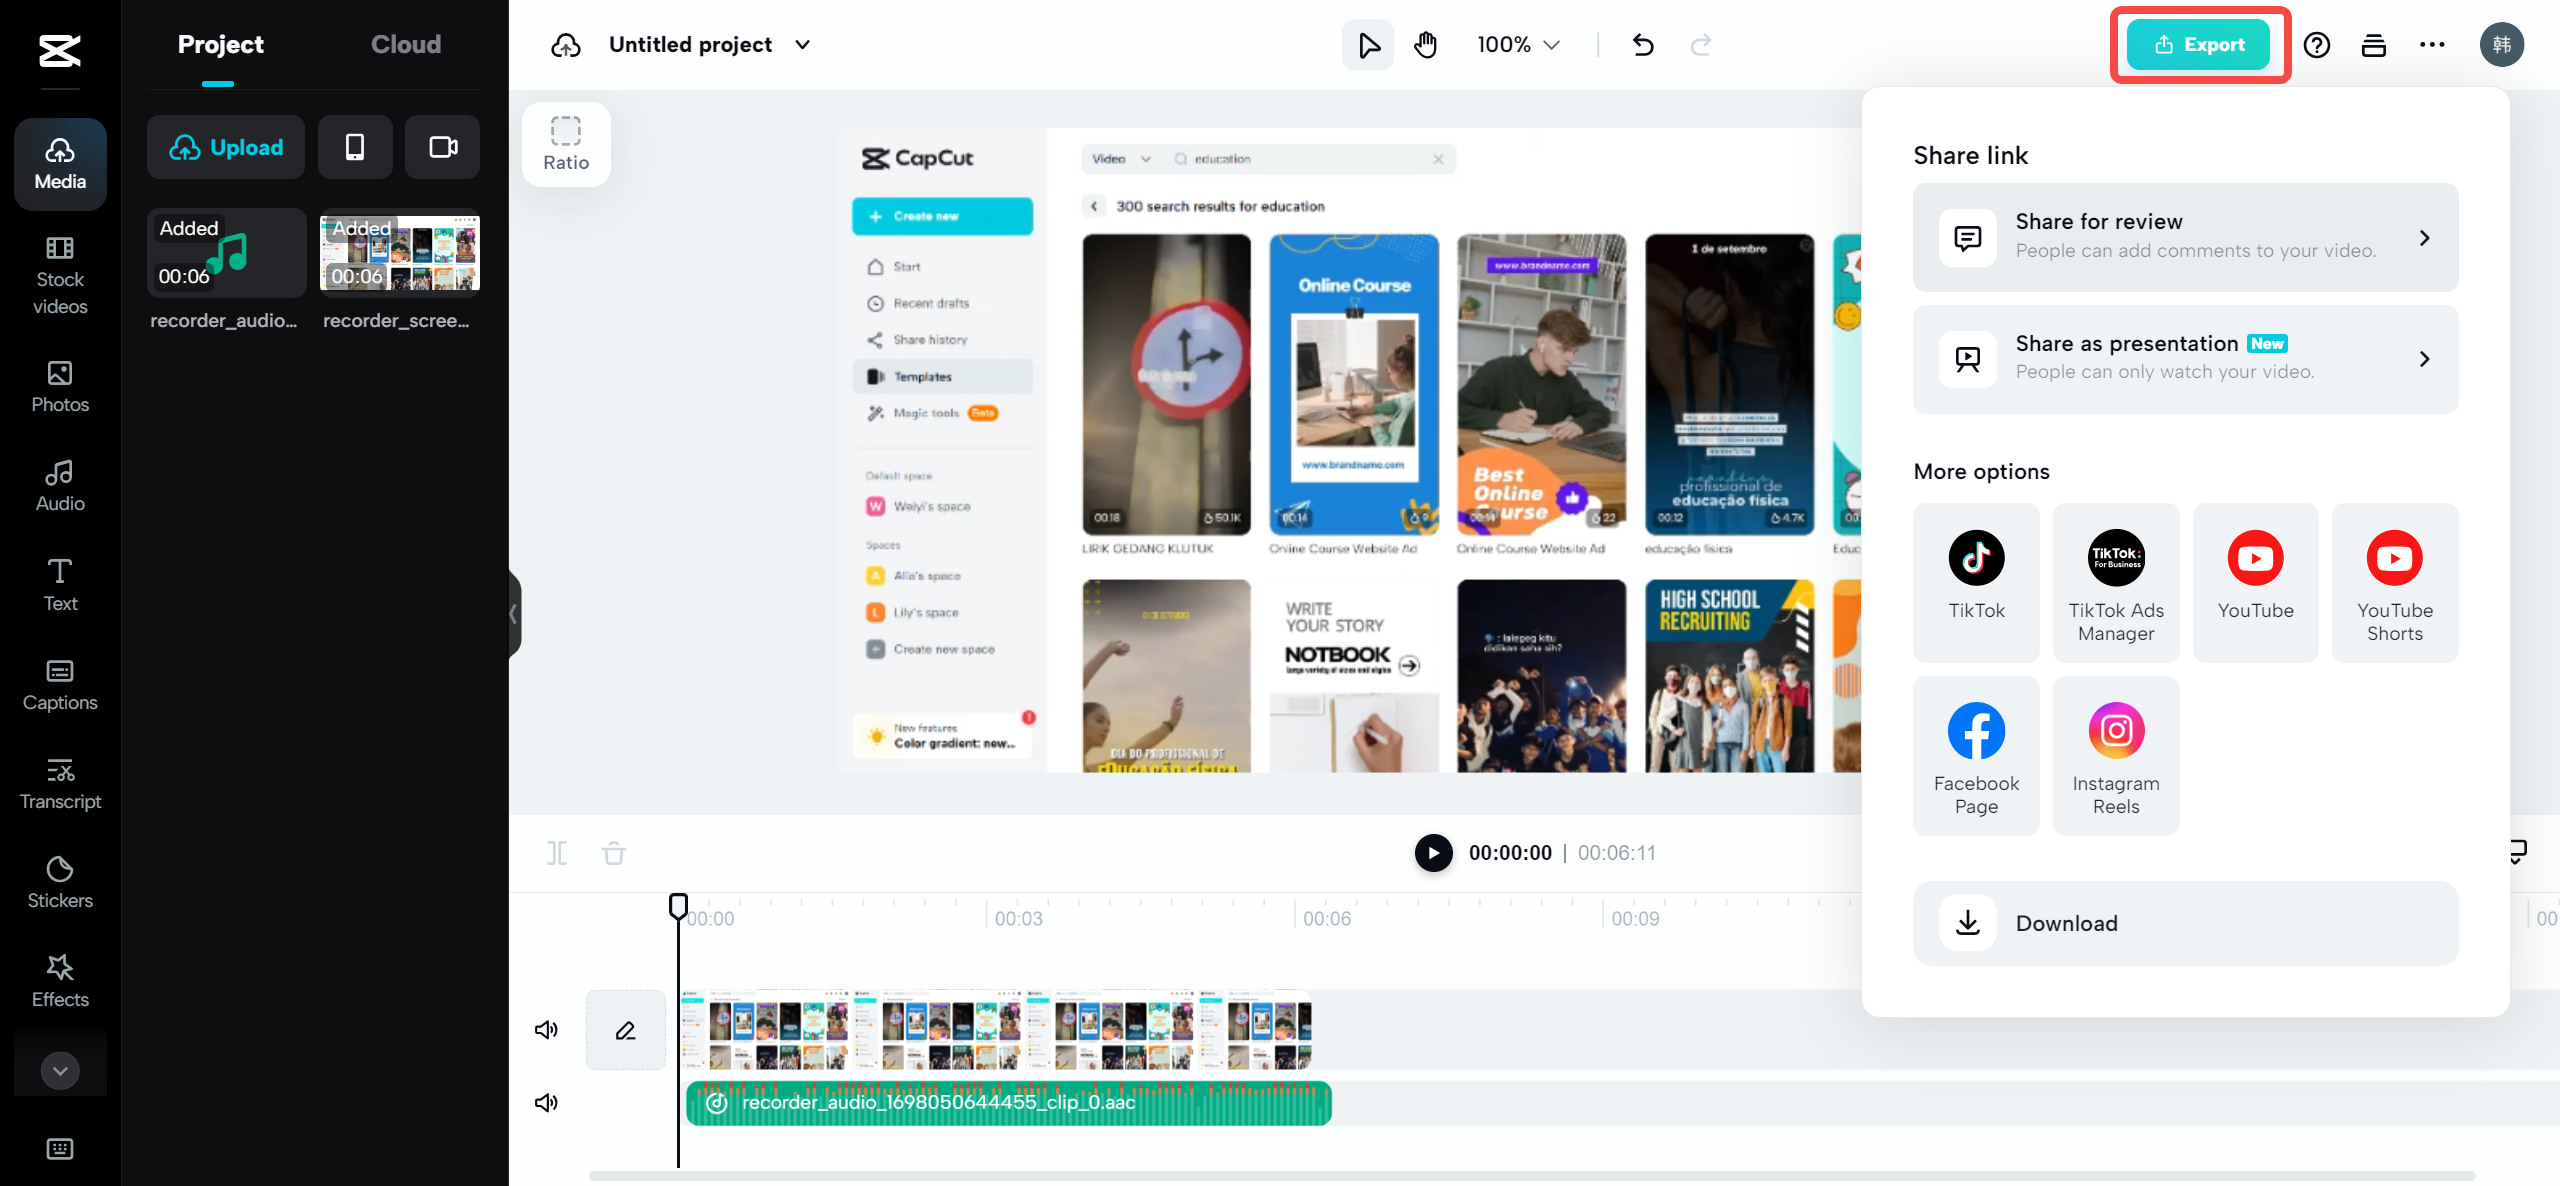Upload from phone icon

(355, 147)
